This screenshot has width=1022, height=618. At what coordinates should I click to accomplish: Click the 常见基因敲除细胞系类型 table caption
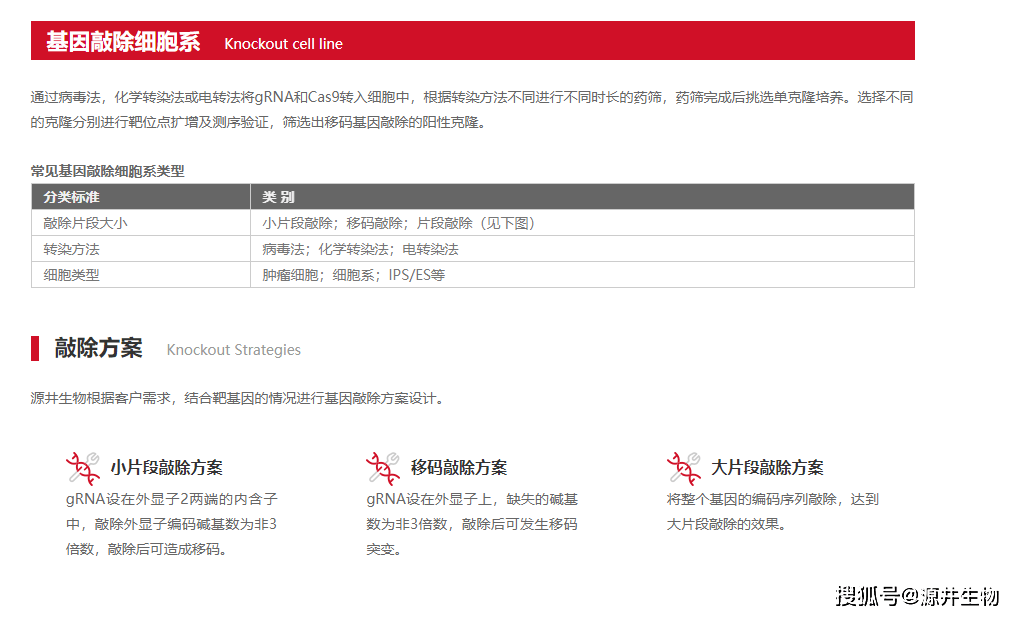[107, 171]
